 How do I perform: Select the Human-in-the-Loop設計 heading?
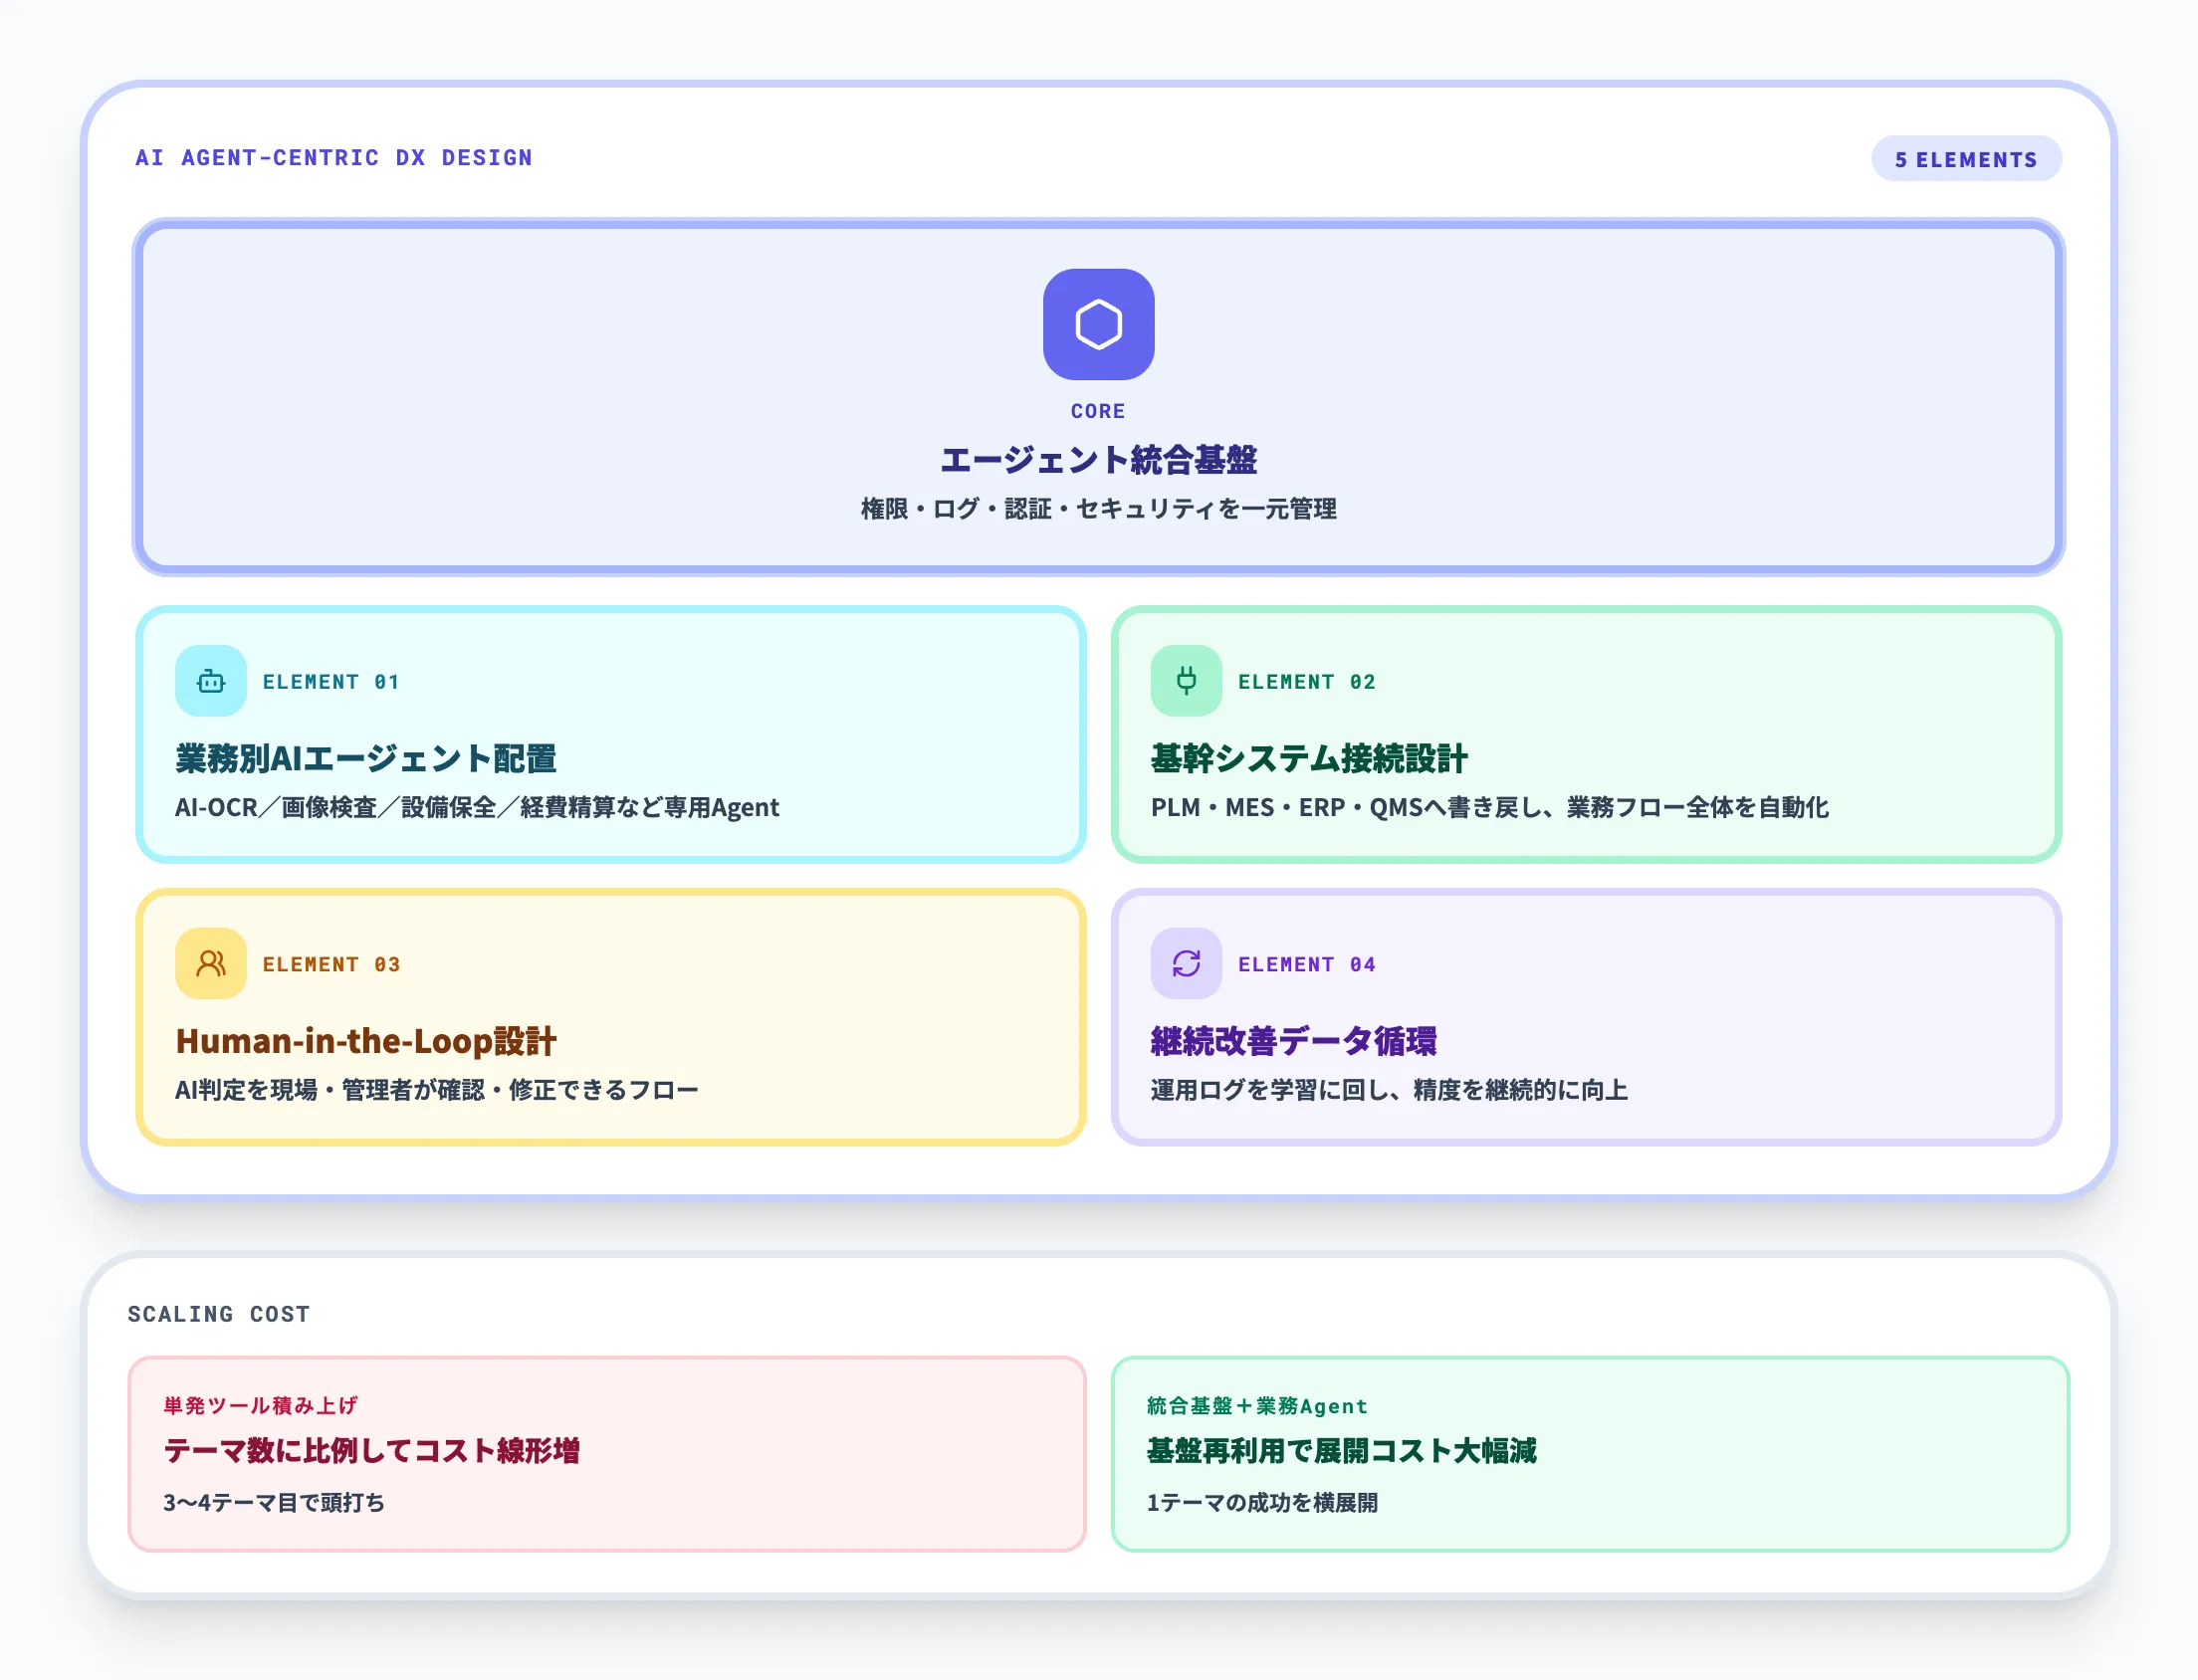[x=366, y=1041]
